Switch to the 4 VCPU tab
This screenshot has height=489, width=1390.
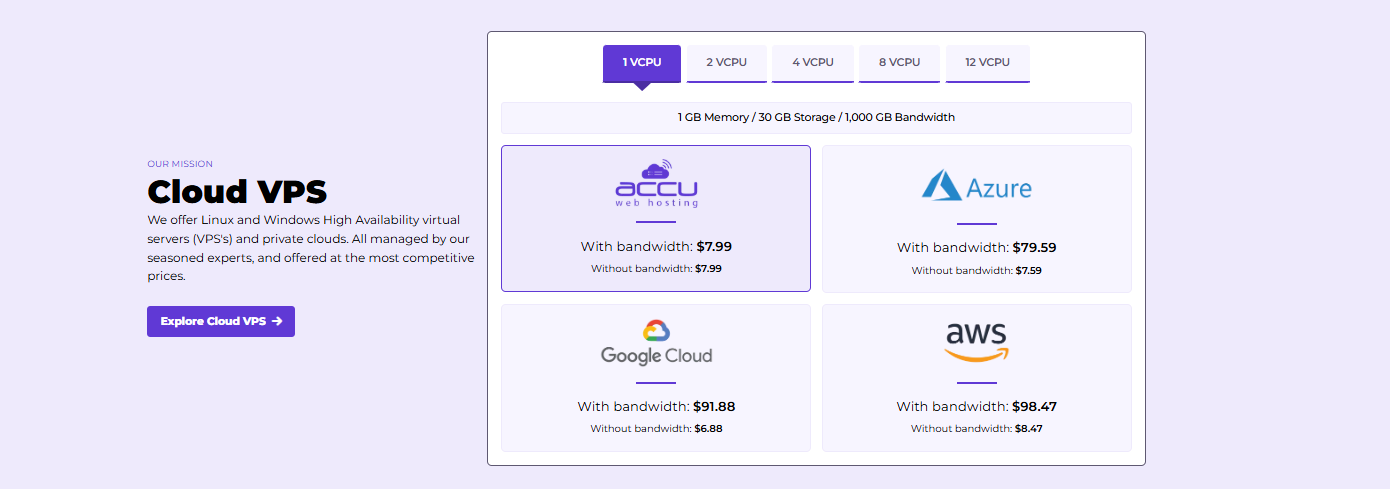[813, 63]
